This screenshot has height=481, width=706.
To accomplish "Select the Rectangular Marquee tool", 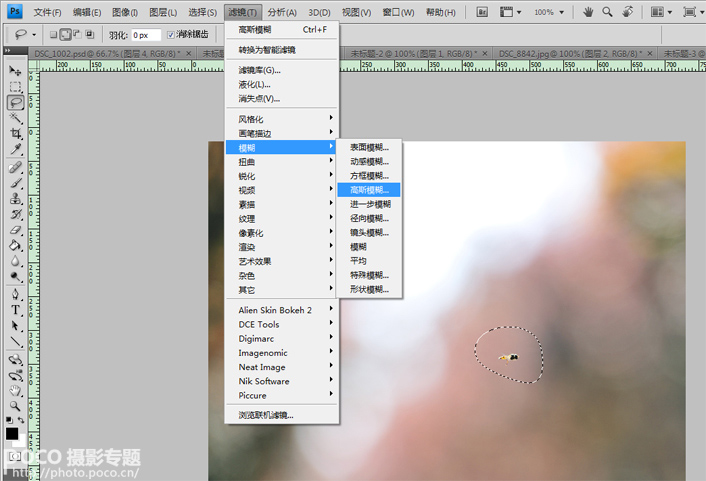I will pyautogui.click(x=15, y=86).
